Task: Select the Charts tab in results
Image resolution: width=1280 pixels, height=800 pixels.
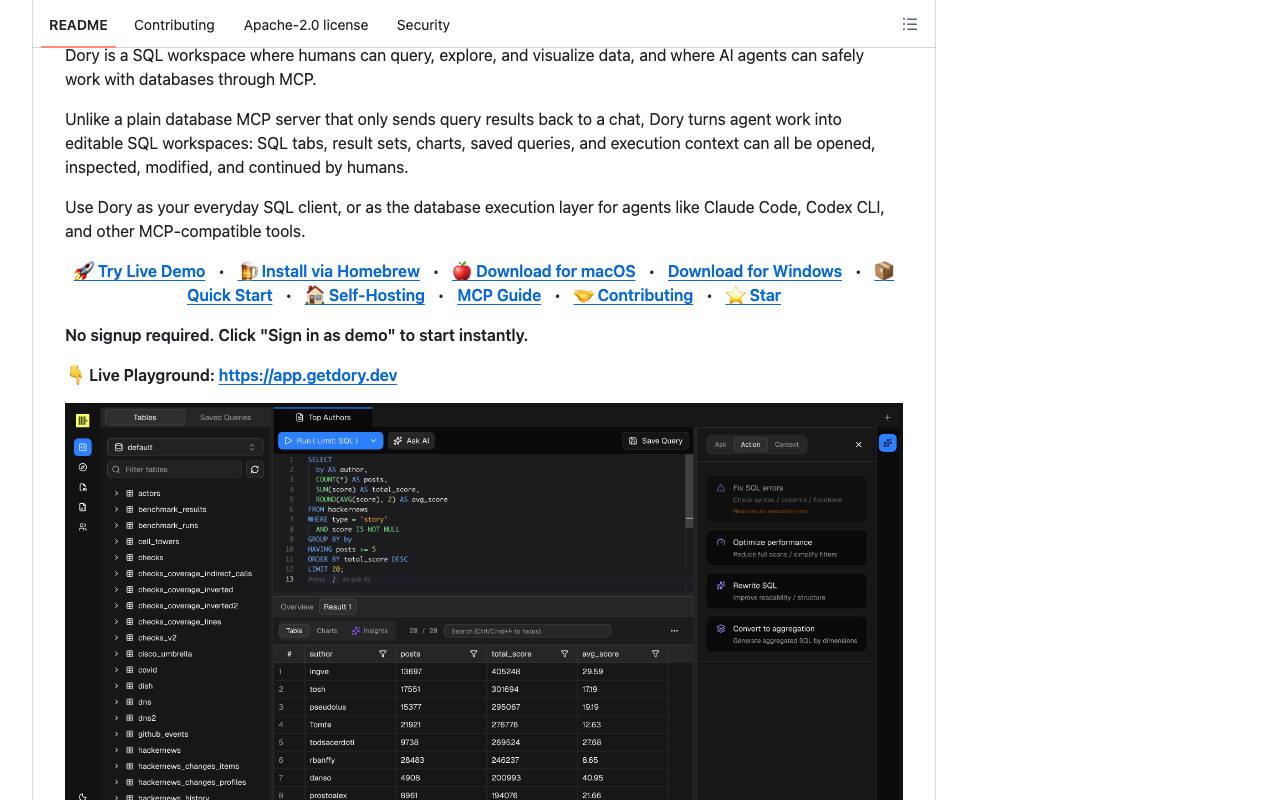Action: click(x=327, y=631)
